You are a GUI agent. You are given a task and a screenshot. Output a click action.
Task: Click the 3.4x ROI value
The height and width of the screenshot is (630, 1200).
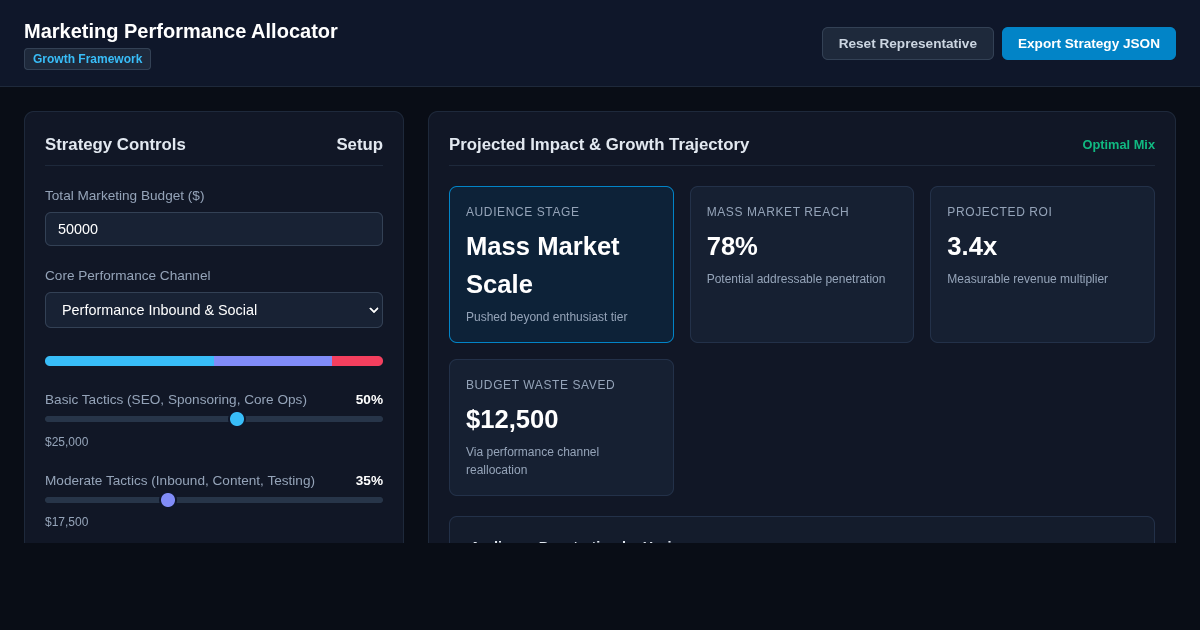point(972,246)
